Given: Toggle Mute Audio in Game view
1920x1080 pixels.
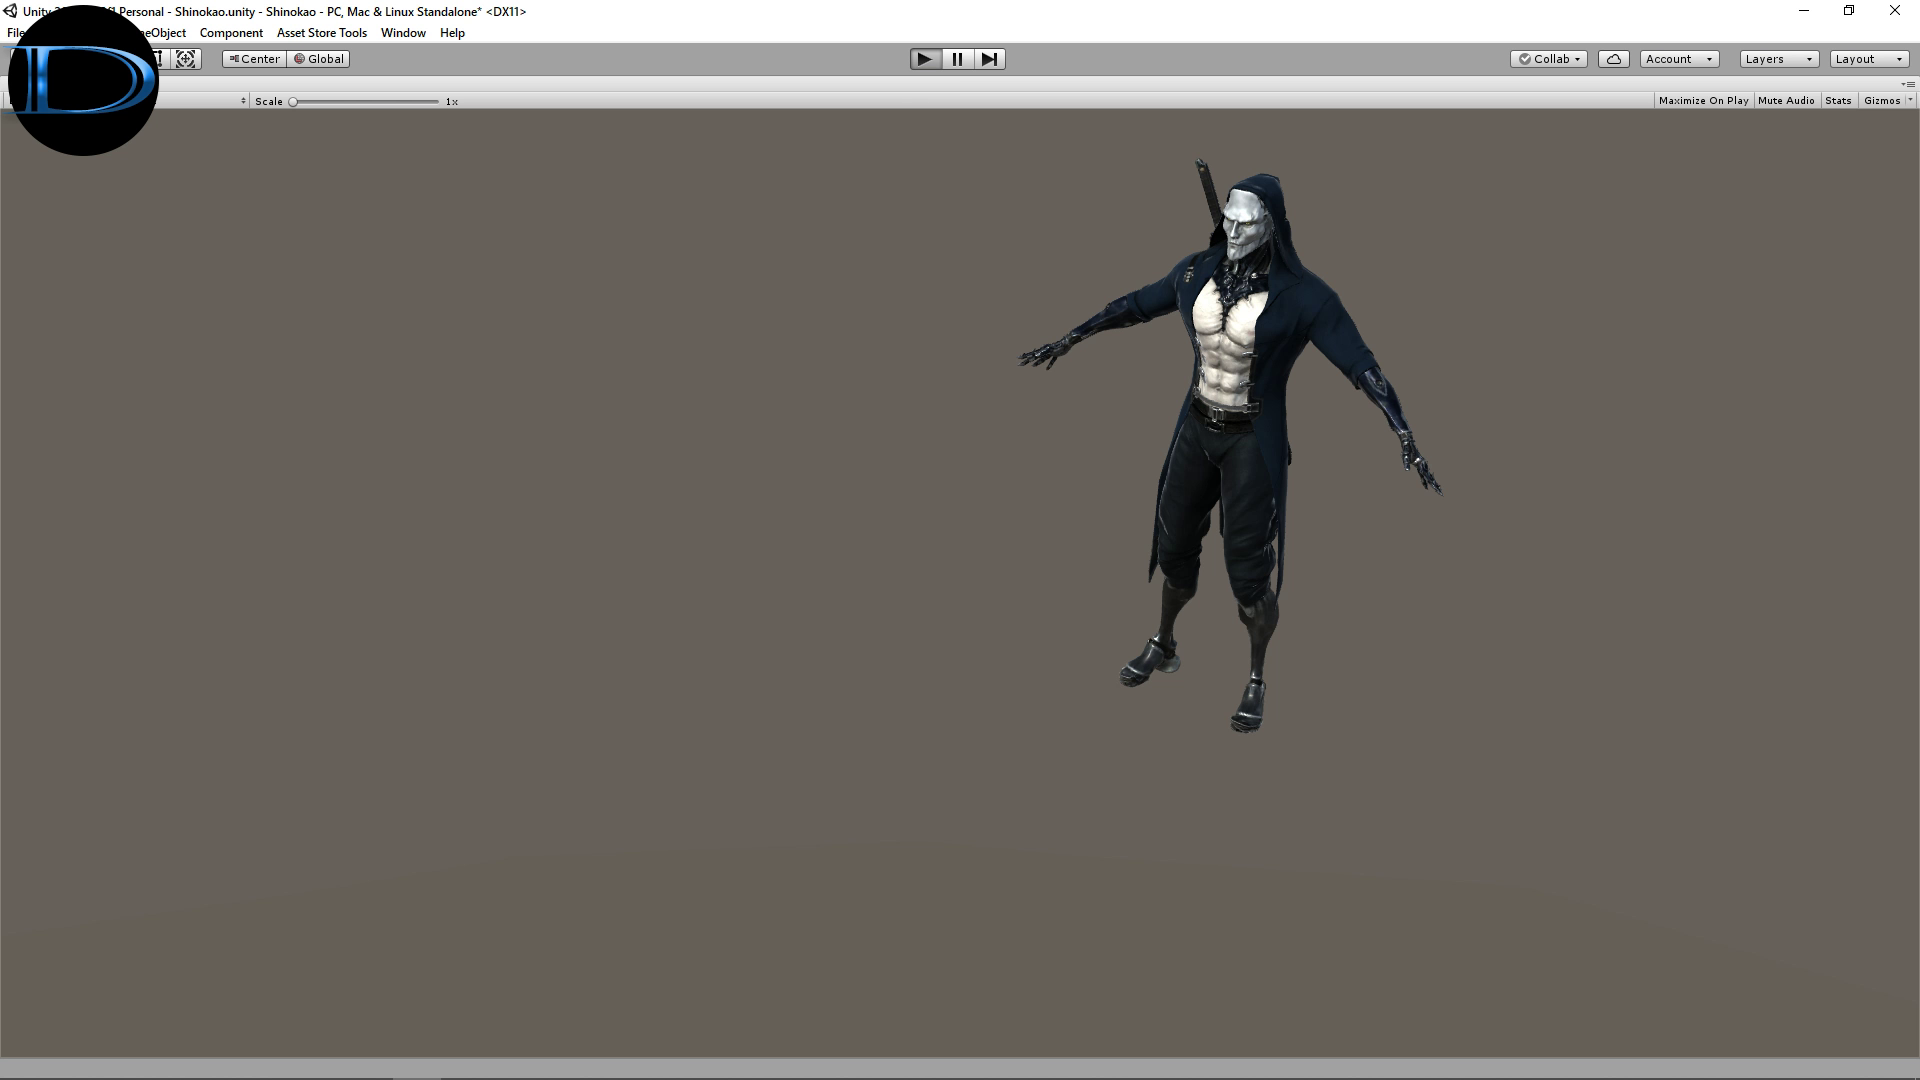Looking at the screenshot, I should (1786, 101).
